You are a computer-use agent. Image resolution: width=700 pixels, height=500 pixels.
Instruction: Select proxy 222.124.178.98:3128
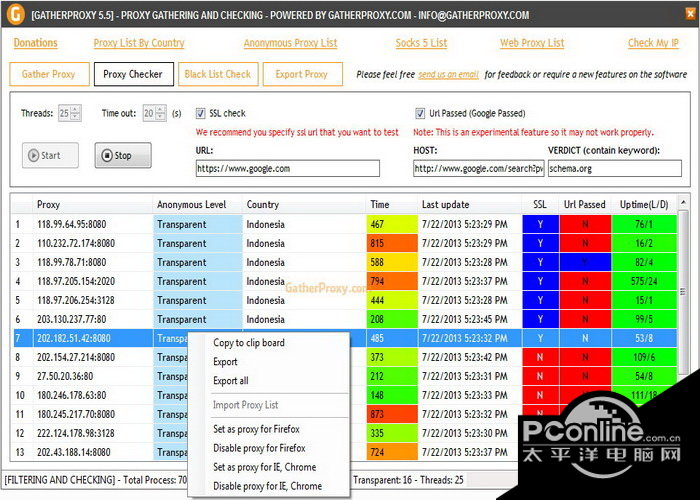[x=76, y=433]
